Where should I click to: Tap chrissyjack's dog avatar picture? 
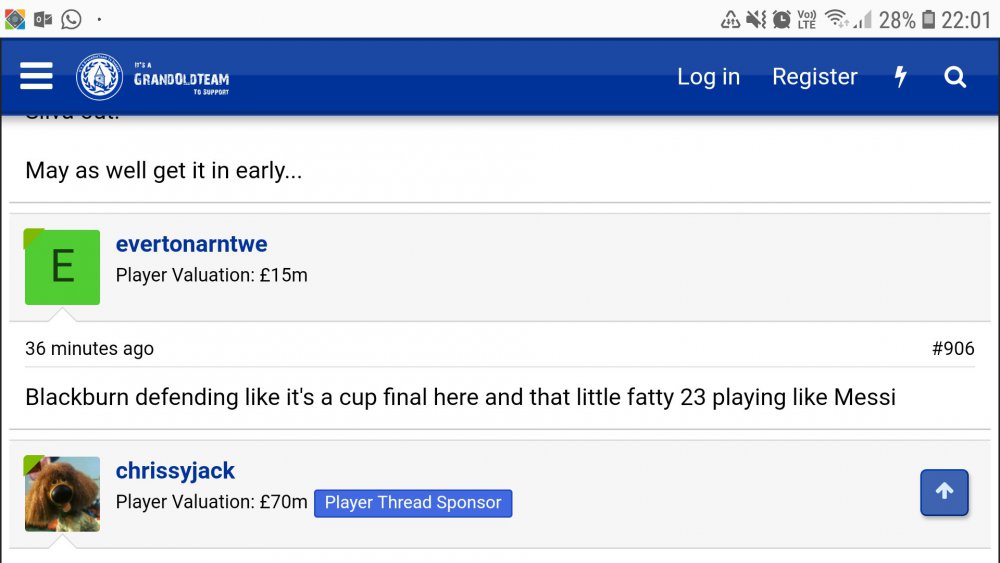(x=62, y=493)
